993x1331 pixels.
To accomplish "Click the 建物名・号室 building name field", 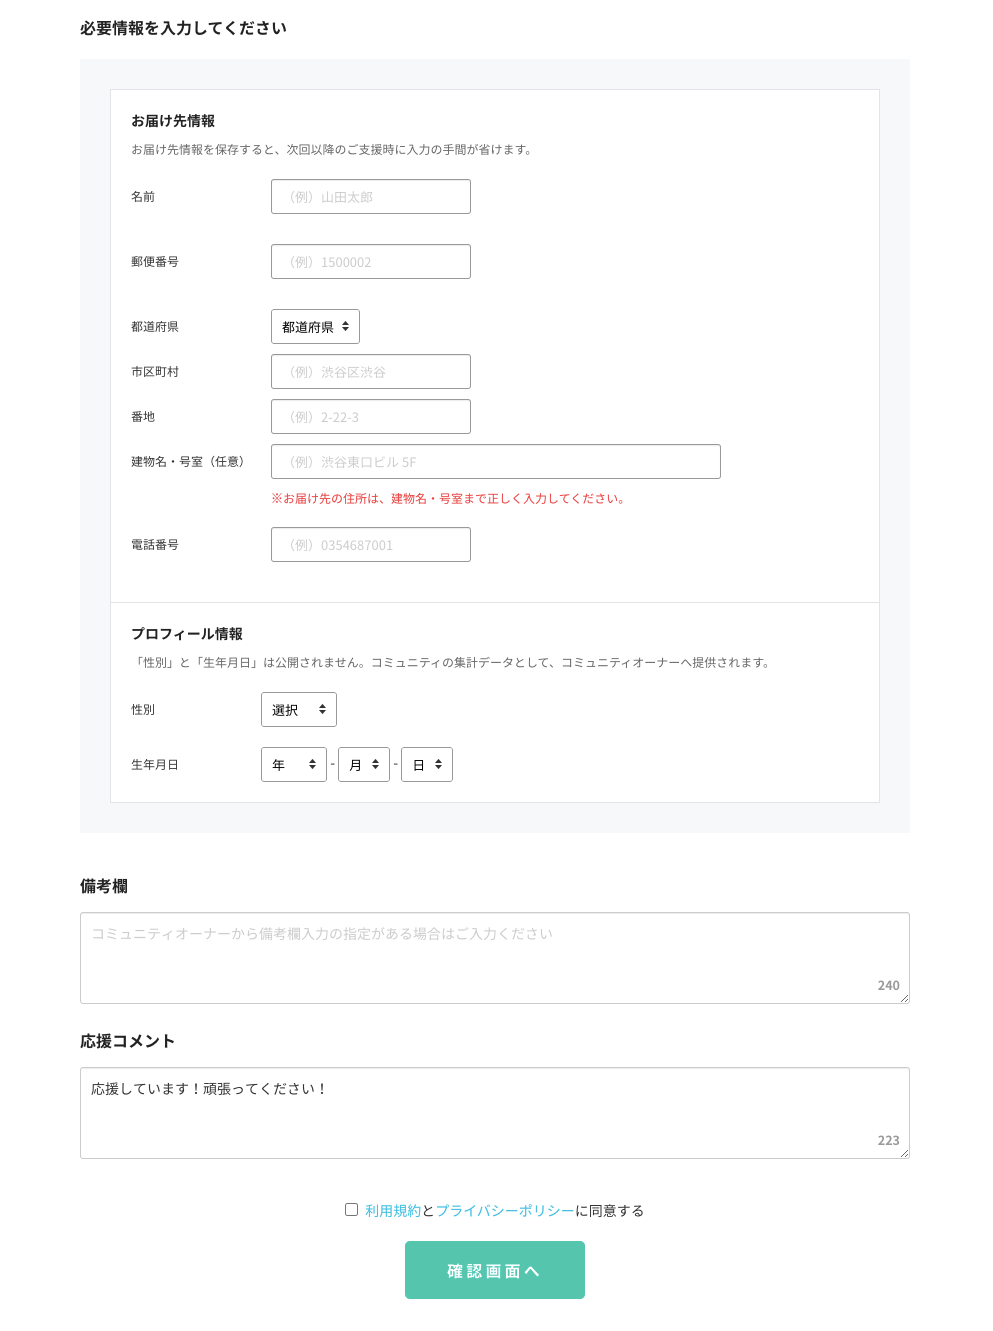I will point(495,462).
